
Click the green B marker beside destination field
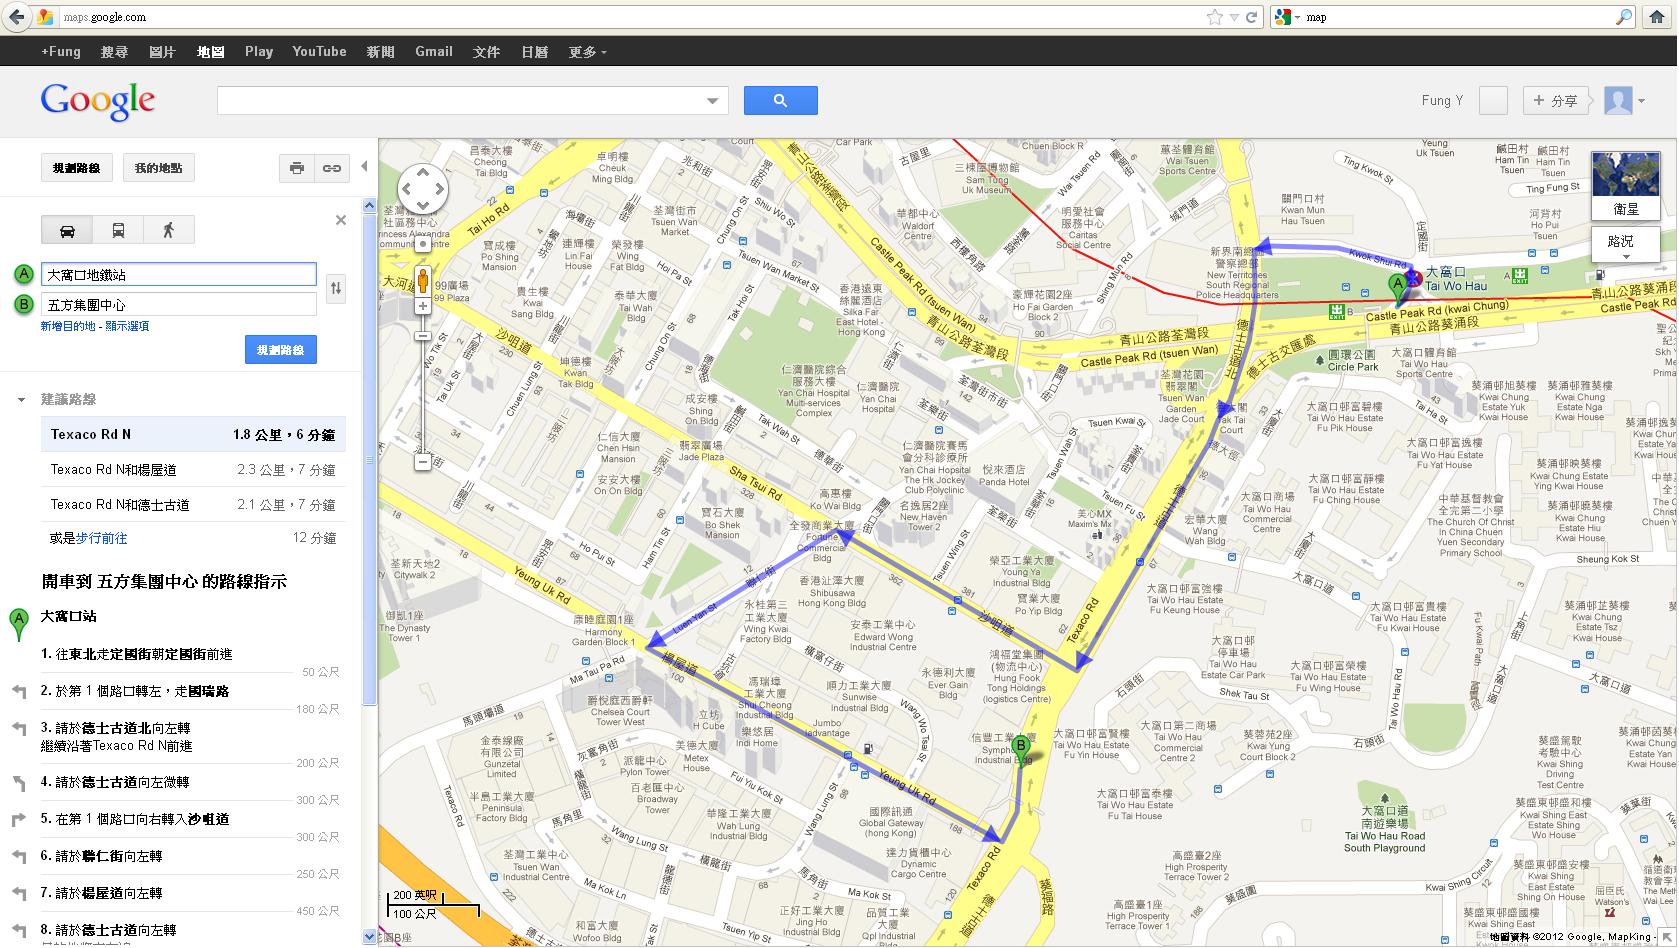24,304
